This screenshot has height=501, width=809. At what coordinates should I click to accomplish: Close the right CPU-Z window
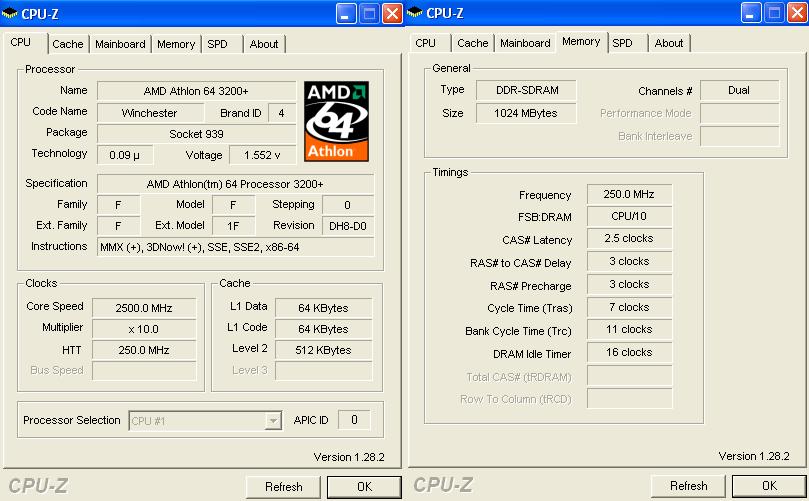pos(797,13)
